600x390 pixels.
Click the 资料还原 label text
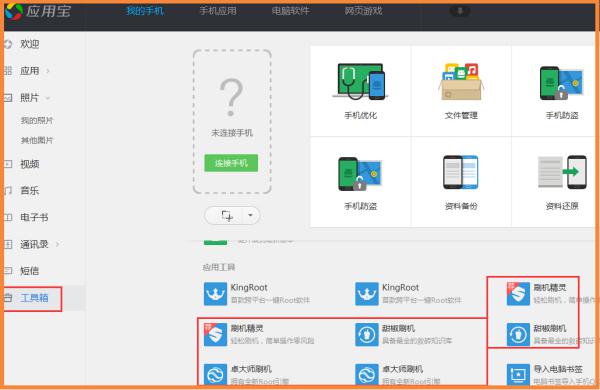[562, 206]
